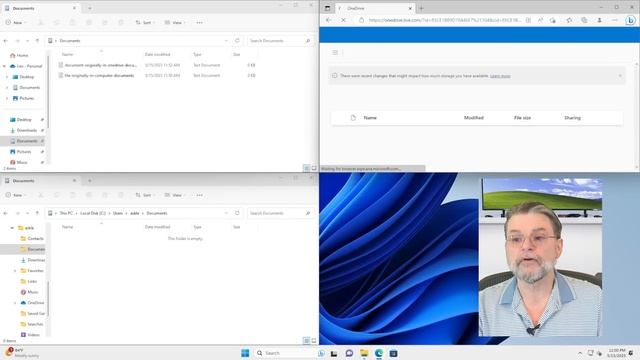The height and width of the screenshot is (360, 640).
Task: Open View menu in top Explorer window
Action: (x=175, y=22)
